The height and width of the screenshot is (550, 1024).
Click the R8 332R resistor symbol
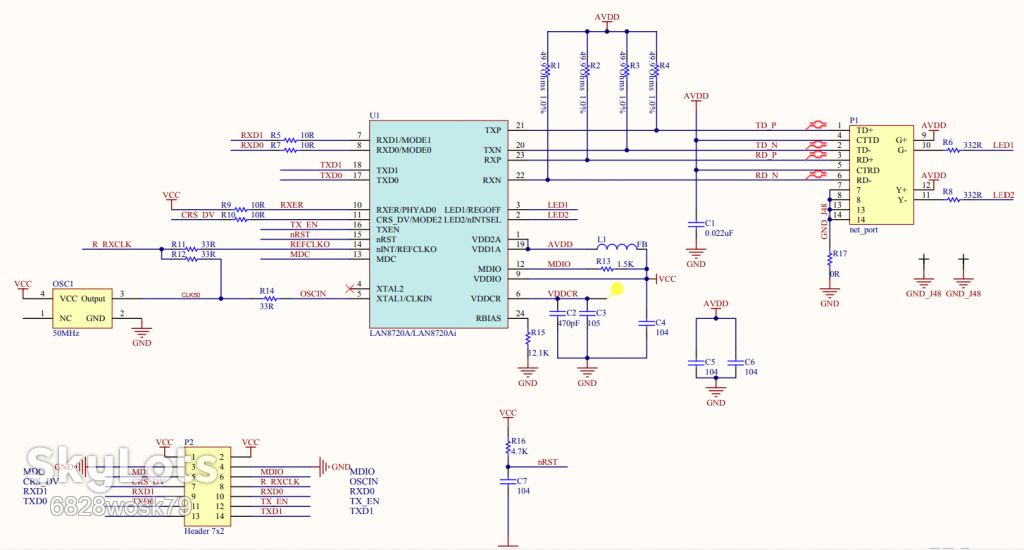click(953, 199)
